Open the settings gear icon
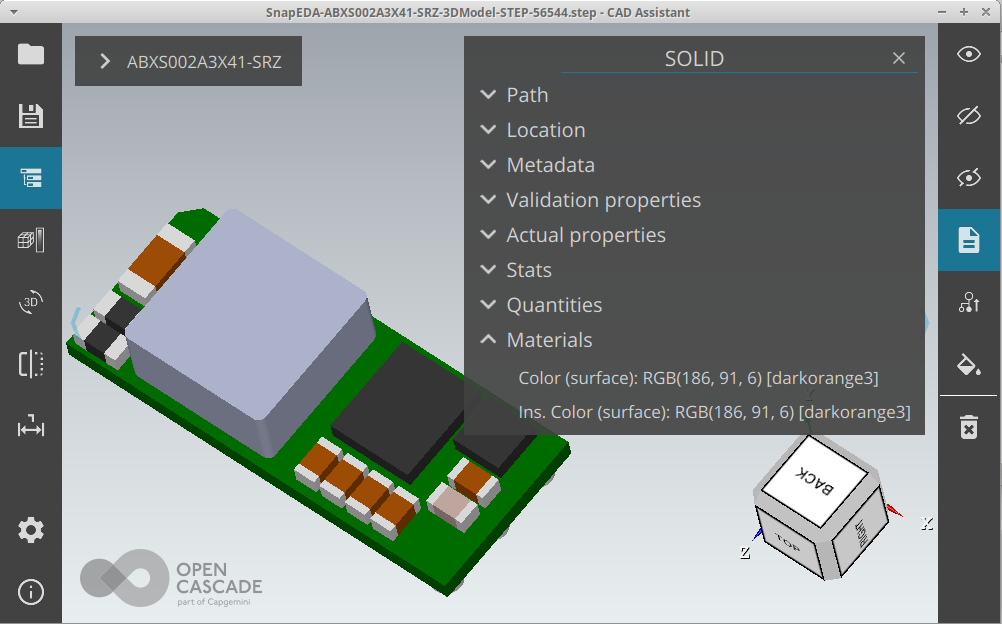The image size is (1002, 624). (31, 530)
